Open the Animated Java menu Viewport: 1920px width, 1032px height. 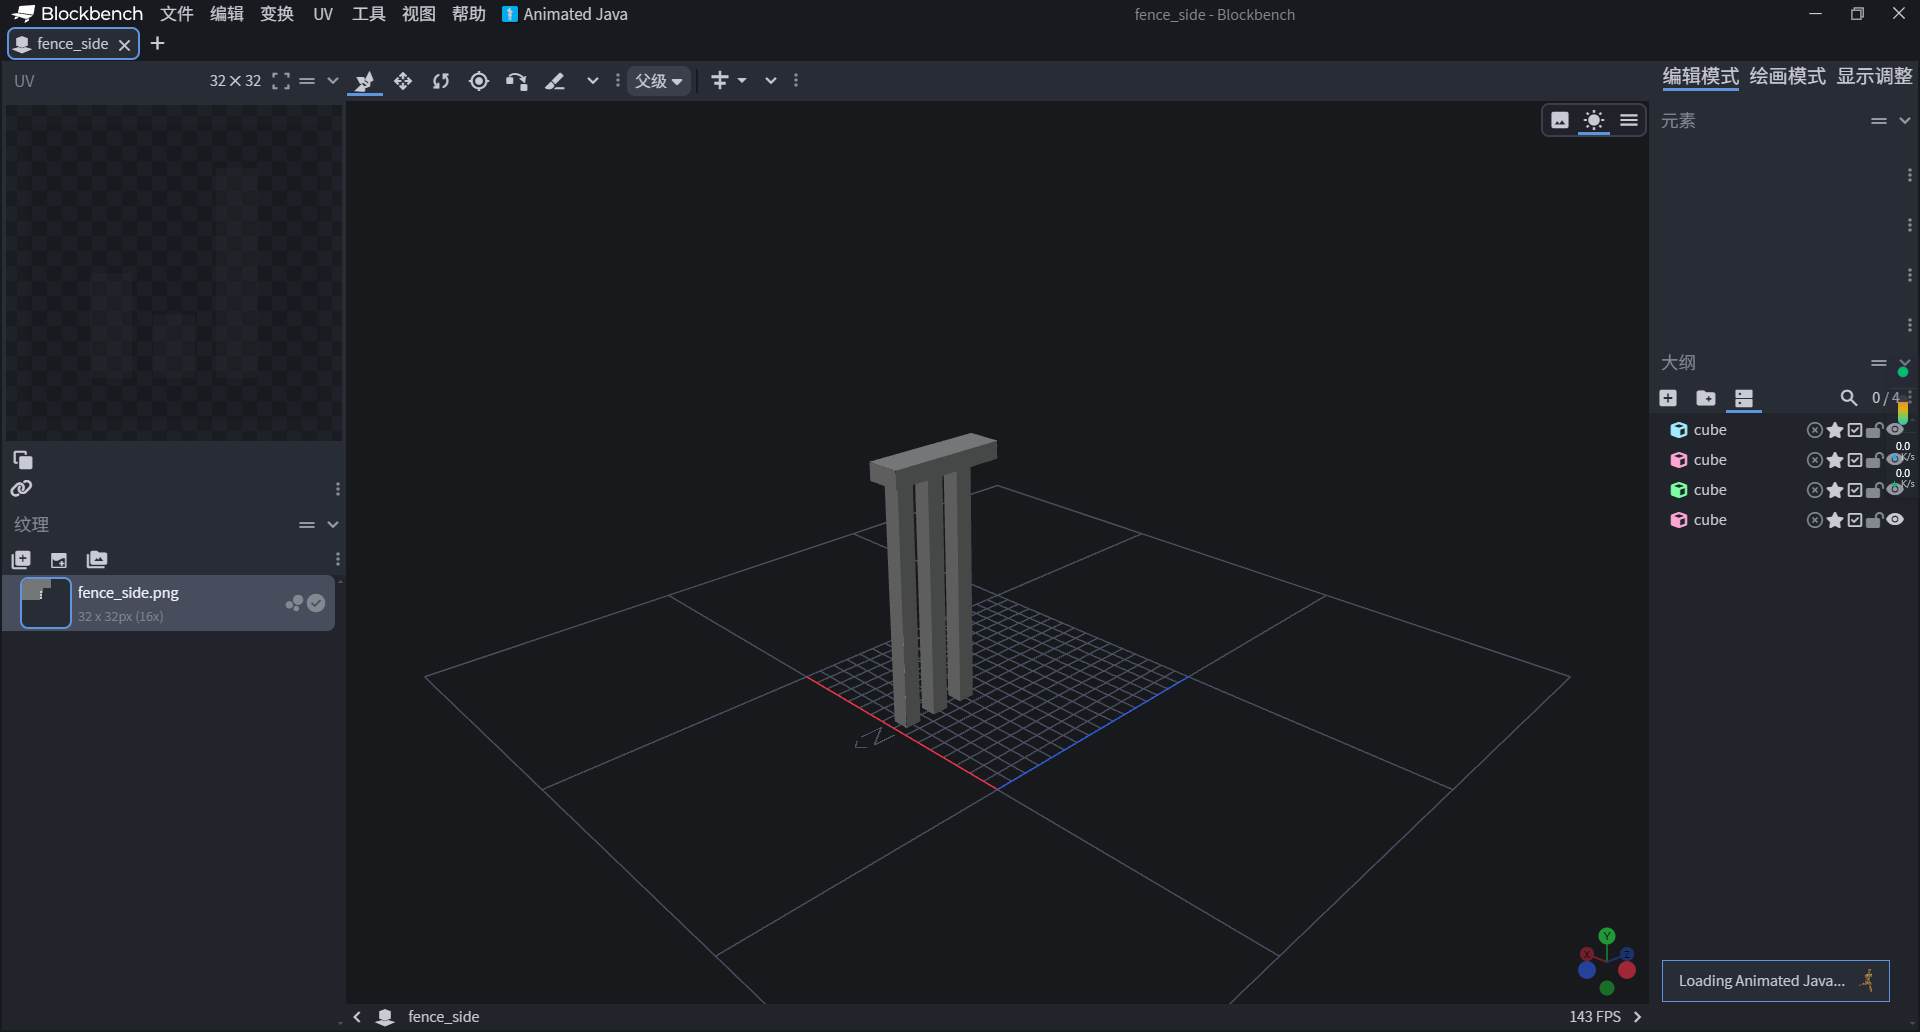(x=565, y=14)
